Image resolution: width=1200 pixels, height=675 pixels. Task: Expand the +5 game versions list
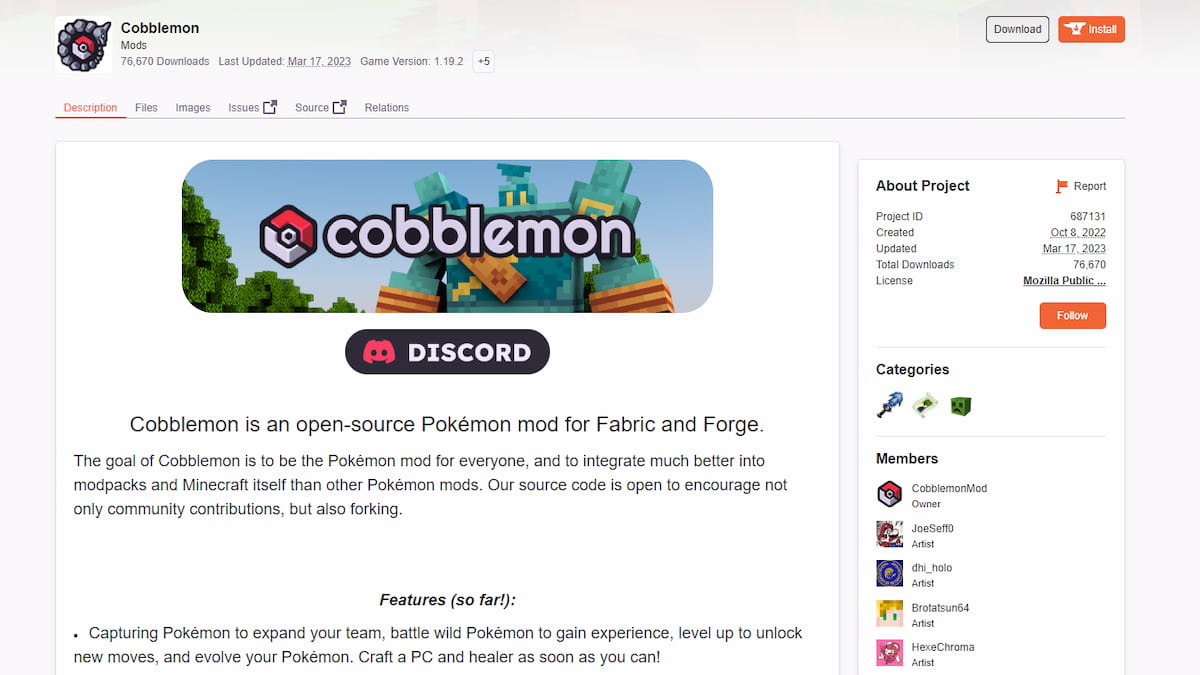pos(483,61)
